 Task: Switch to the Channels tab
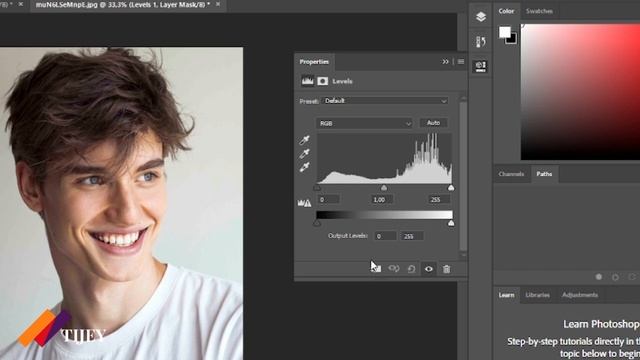click(511, 174)
